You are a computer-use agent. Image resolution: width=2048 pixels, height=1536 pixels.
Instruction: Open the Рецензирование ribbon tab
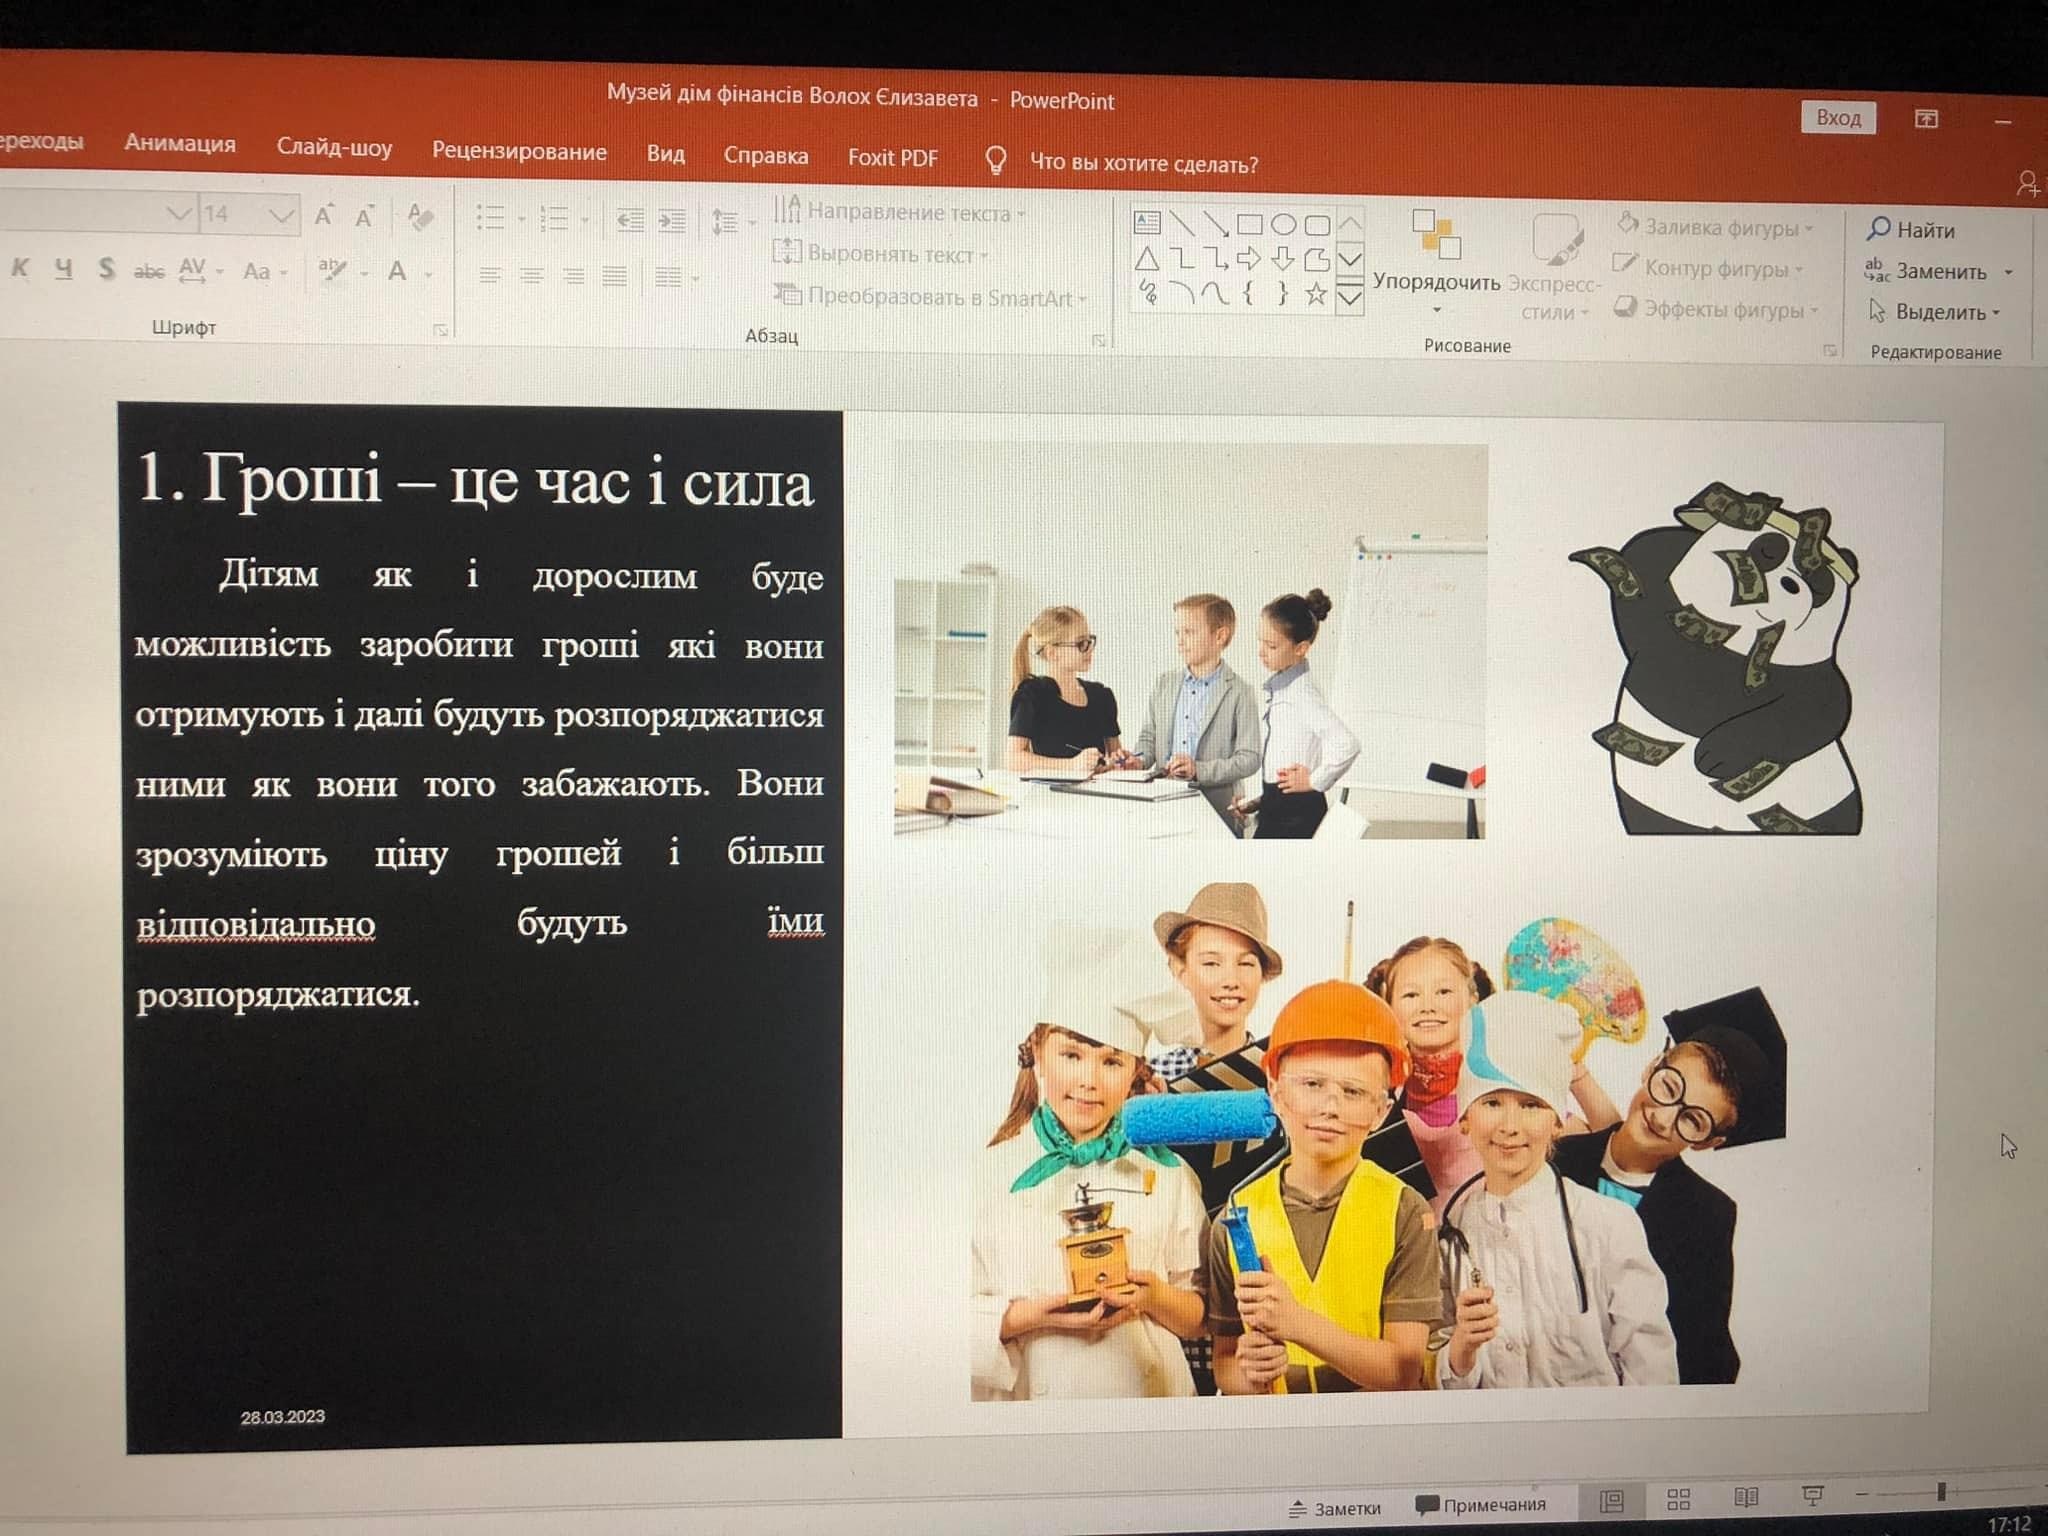click(x=519, y=151)
